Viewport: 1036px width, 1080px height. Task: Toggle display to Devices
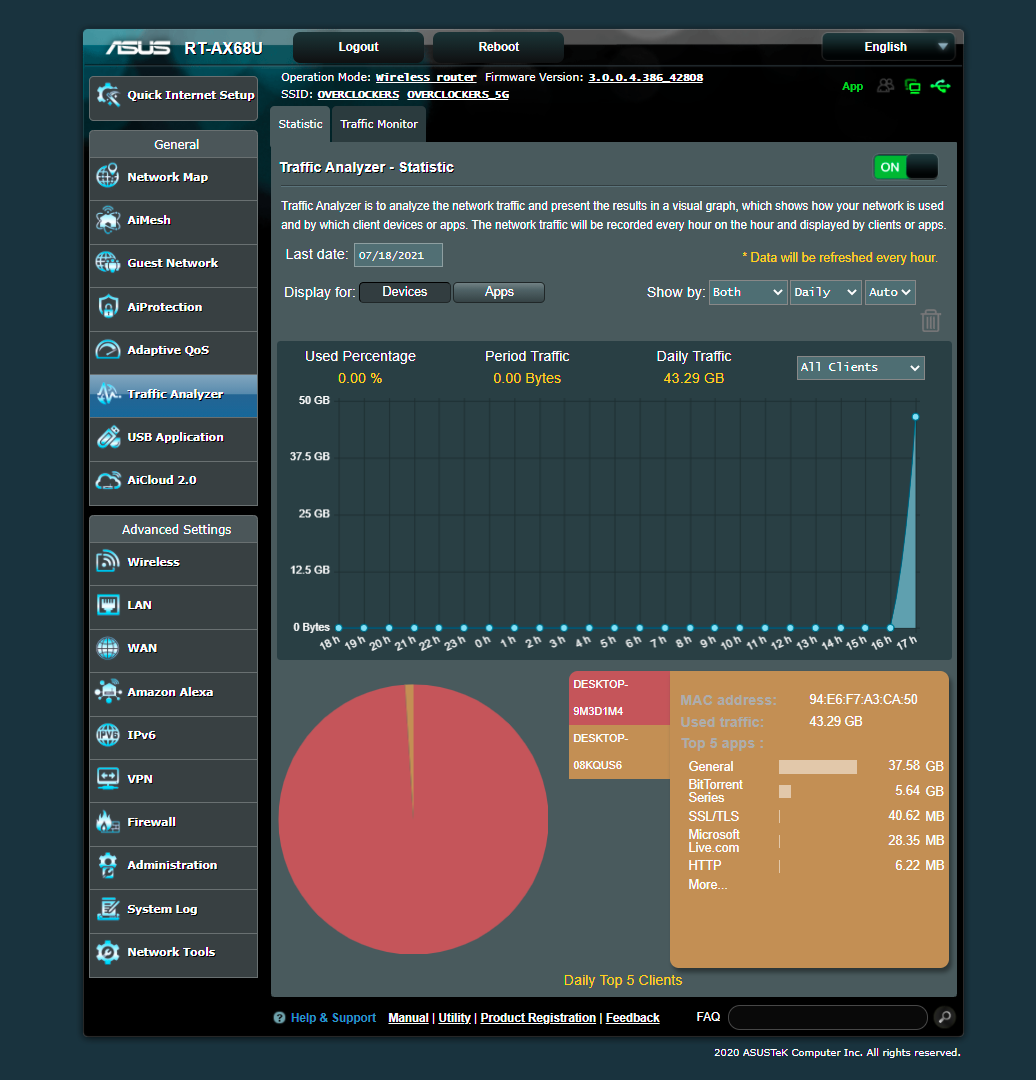click(x=405, y=292)
